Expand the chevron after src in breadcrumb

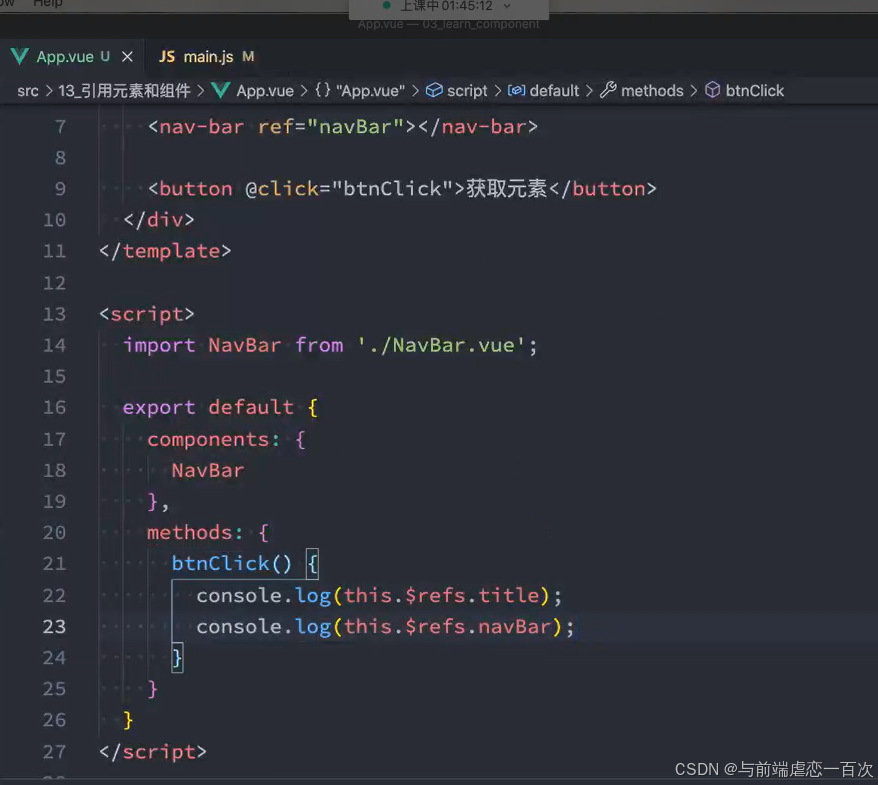point(49,91)
